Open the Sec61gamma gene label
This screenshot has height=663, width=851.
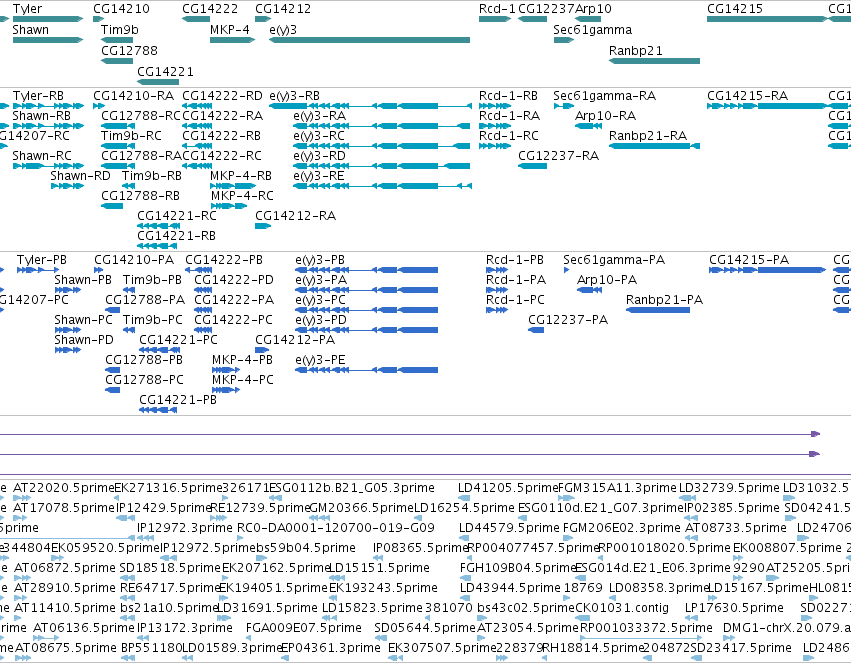(x=592, y=30)
